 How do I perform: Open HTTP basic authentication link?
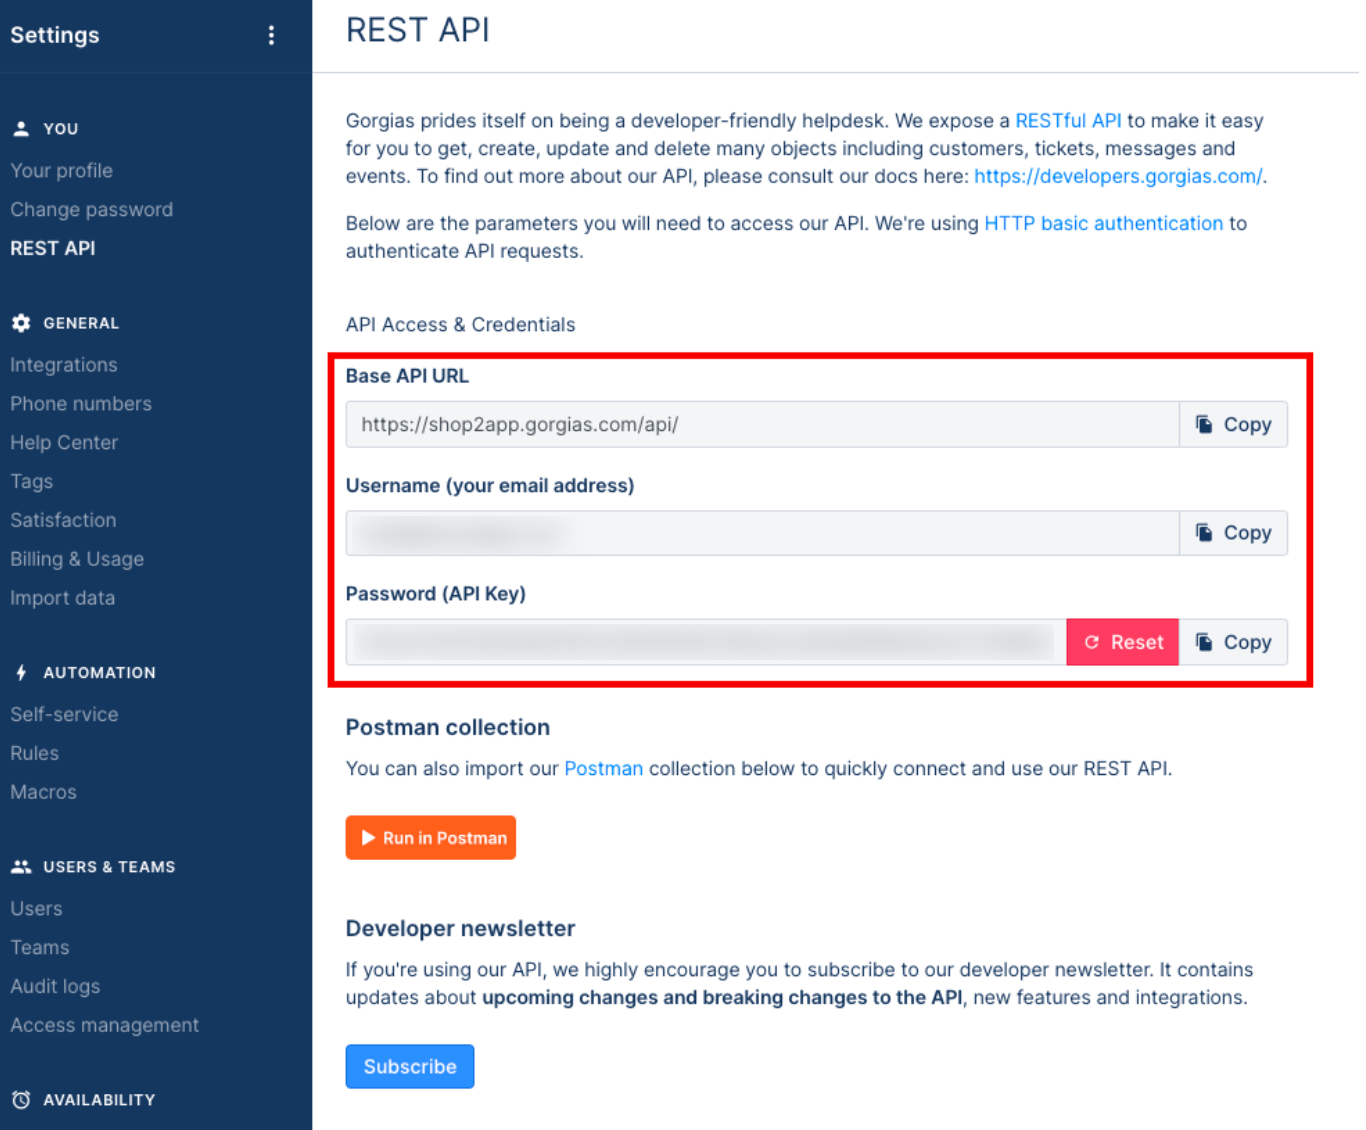pos(1104,223)
